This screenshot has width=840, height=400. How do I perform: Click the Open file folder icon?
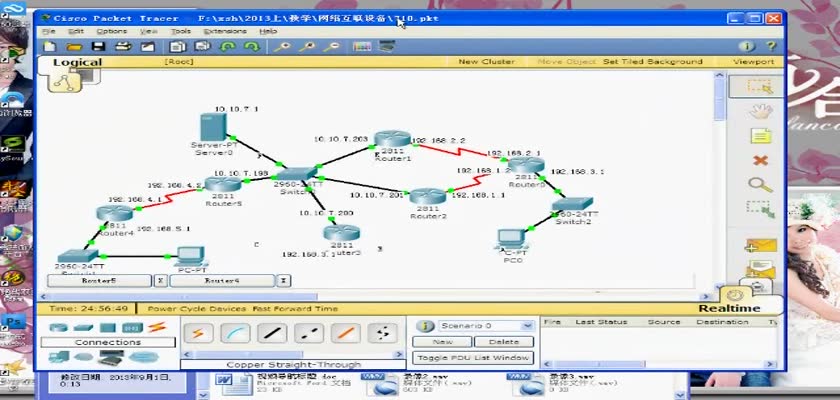[x=74, y=47]
